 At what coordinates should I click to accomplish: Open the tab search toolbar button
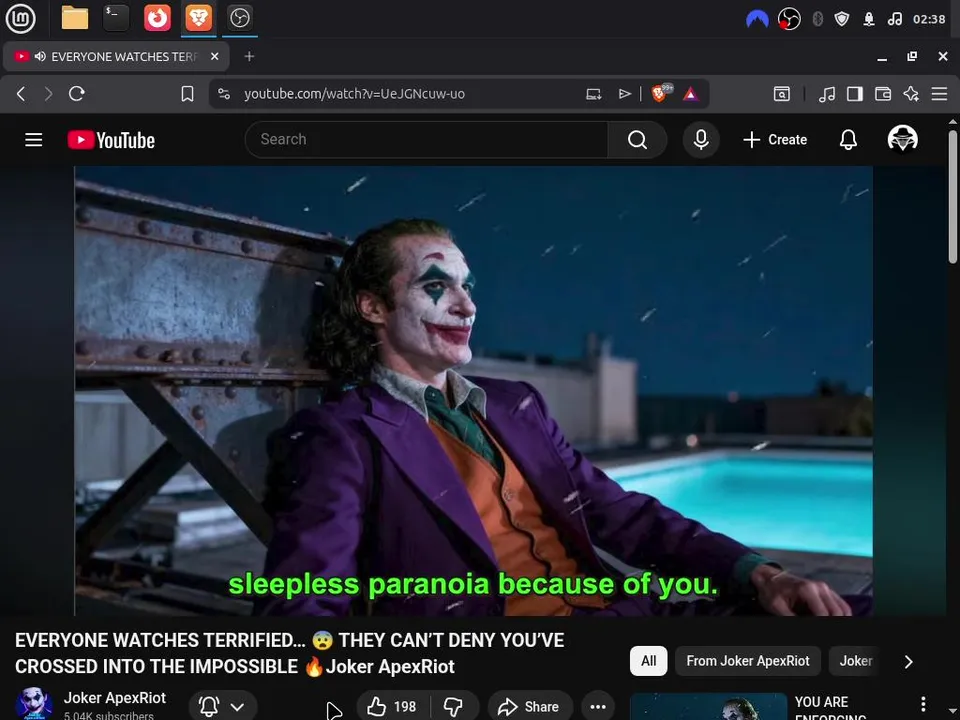(782, 94)
